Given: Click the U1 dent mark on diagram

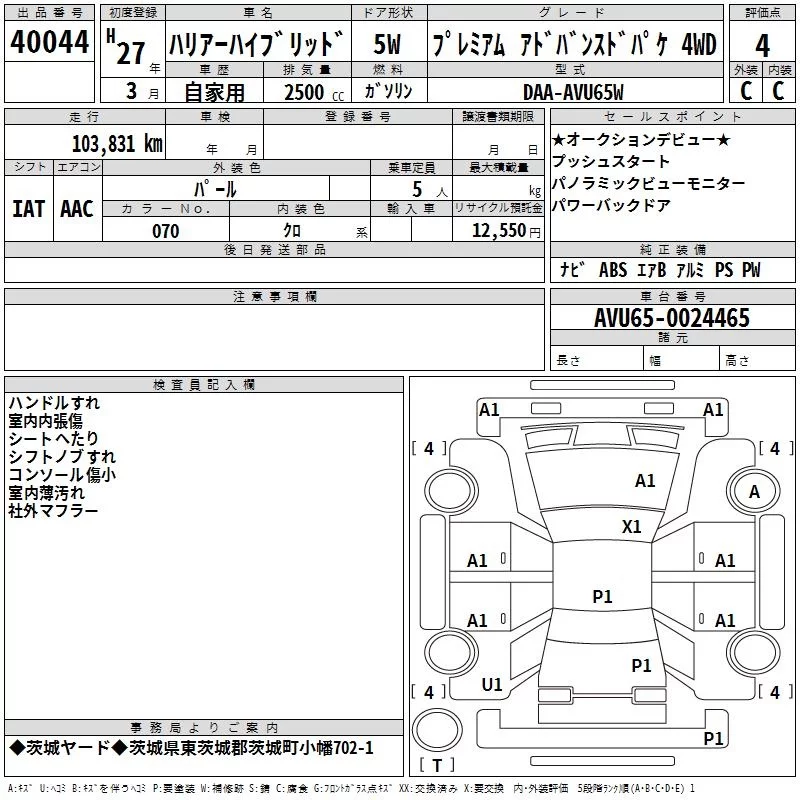Looking at the screenshot, I should [492, 685].
